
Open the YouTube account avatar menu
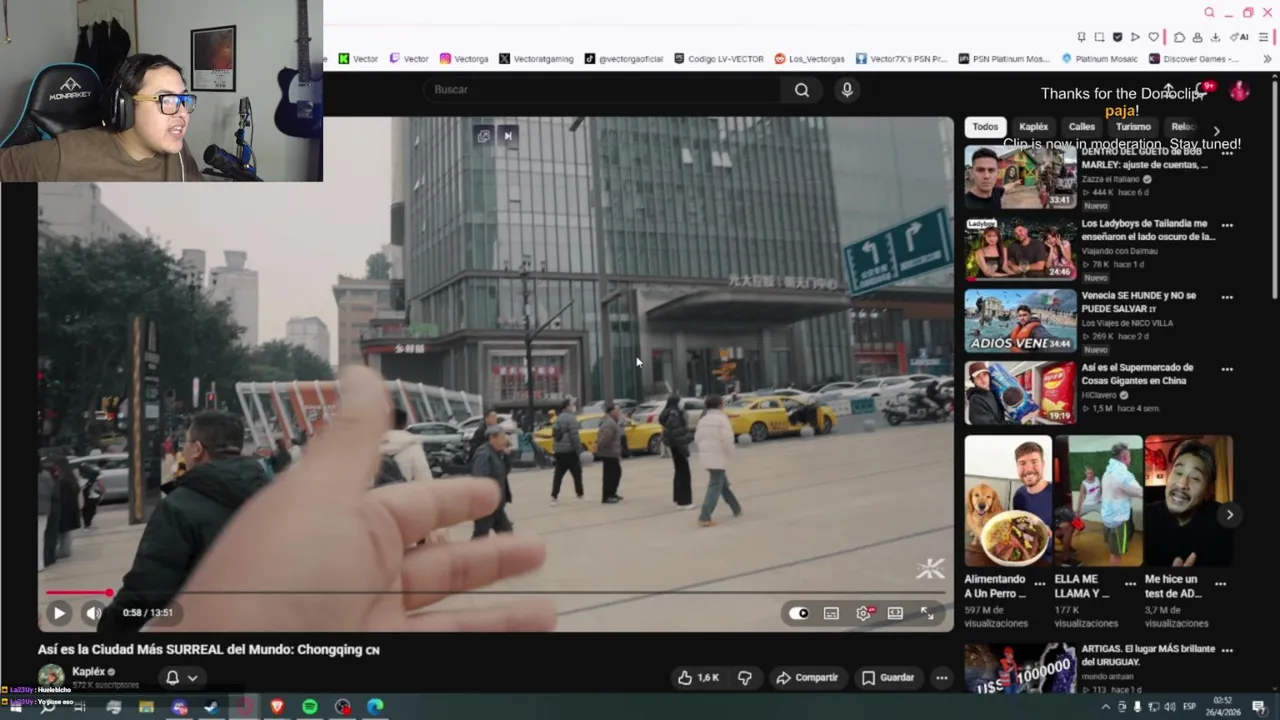(x=1240, y=91)
